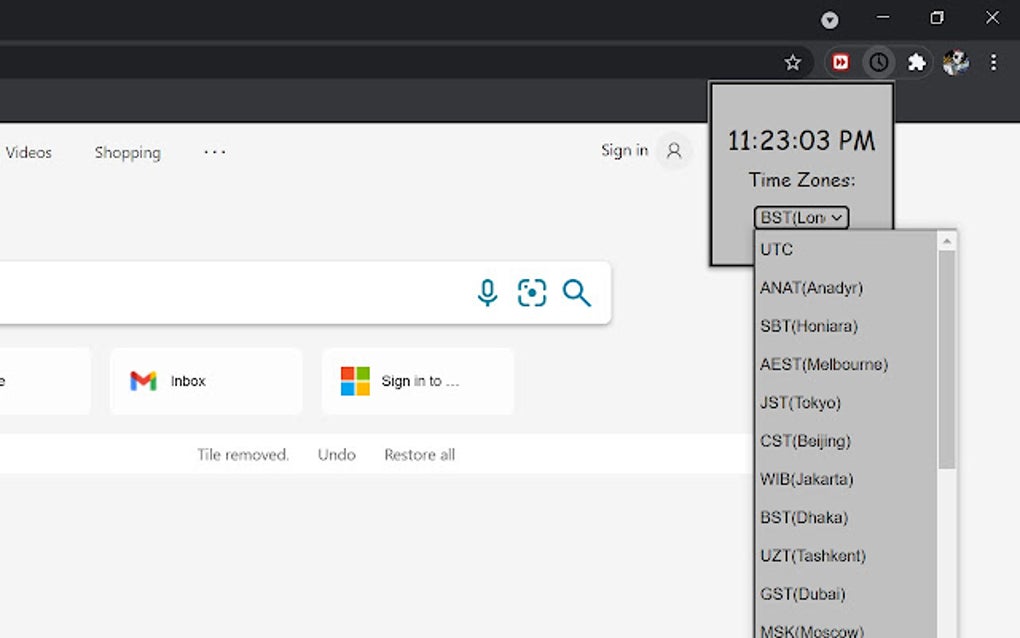Click the dropdown scrollbar up arrow
Screen dimensions: 1020x638
coord(946,239)
